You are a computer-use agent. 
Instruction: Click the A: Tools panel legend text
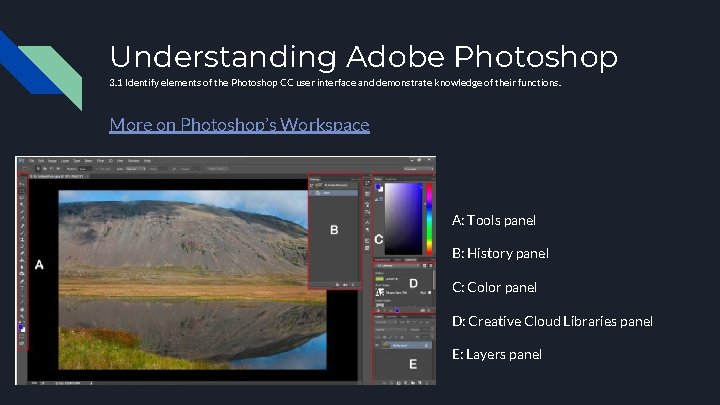pyautogui.click(x=494, y=220)
